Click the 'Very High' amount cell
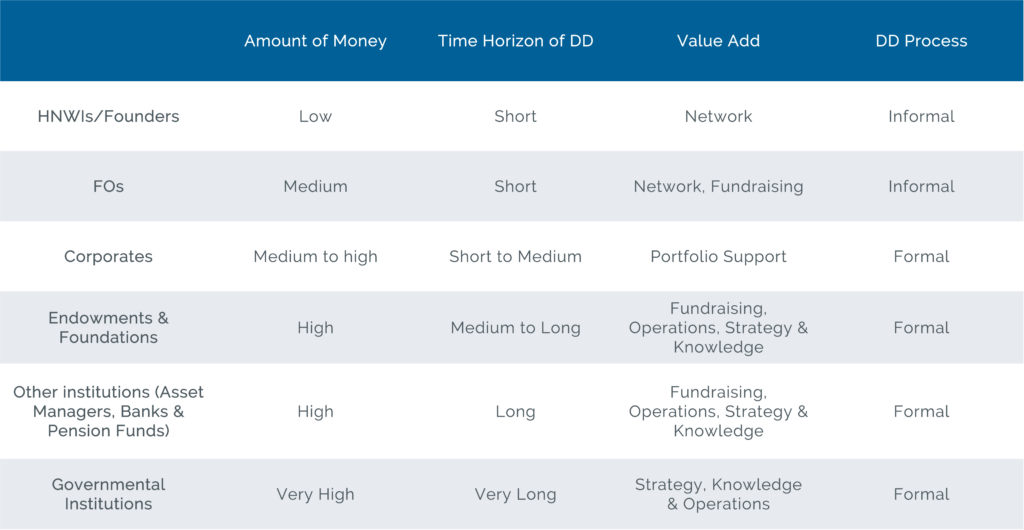The height and width of the screenshot is (530, 1024). pos(315,494)
